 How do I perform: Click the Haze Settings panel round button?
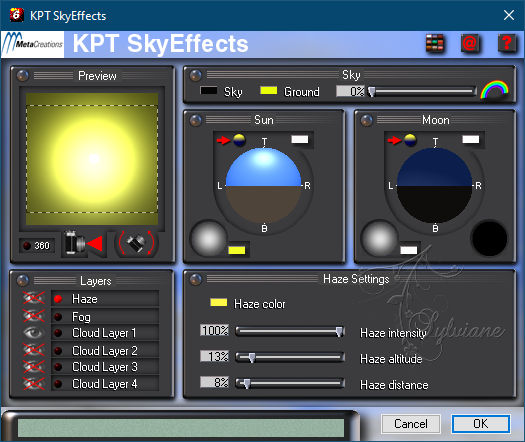point(196,279)
